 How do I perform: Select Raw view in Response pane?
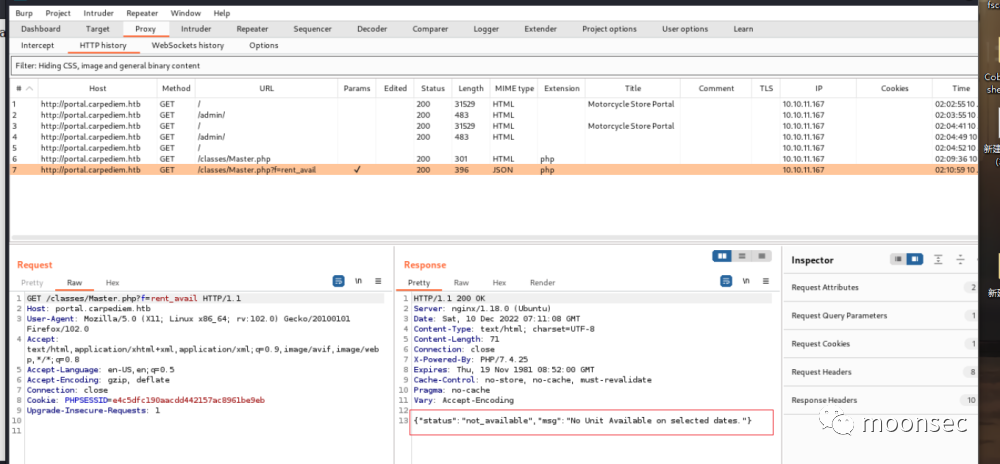[x=461, y=282]
